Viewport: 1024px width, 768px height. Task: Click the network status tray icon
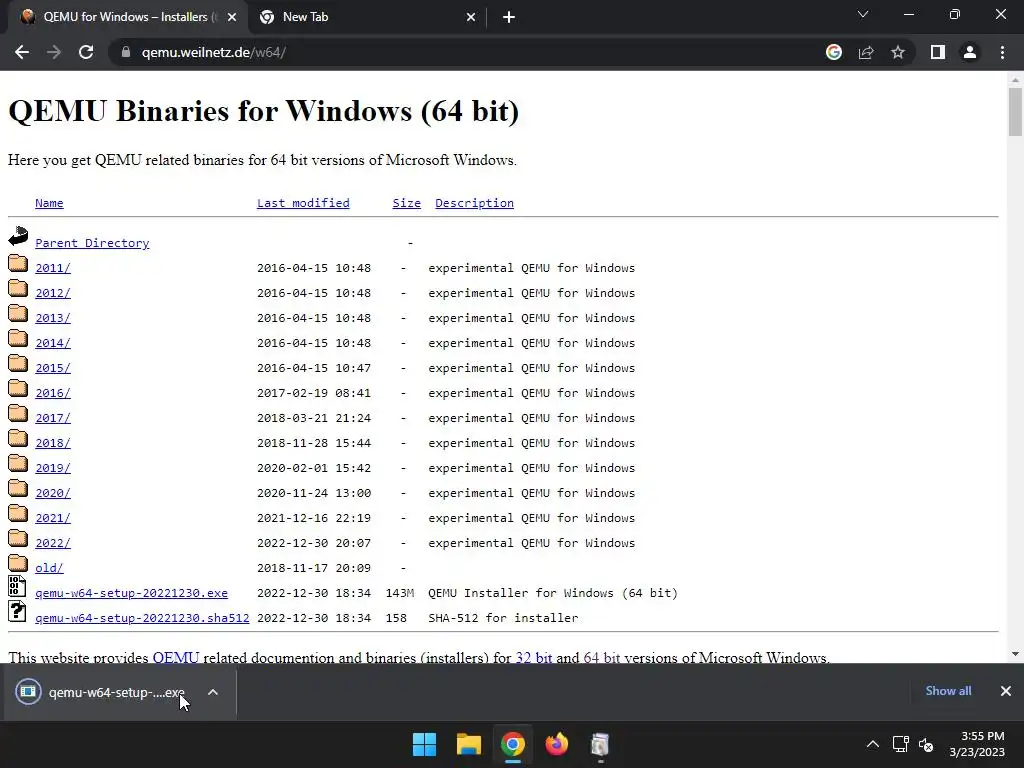pyautogui.click(x=901, y=744)
